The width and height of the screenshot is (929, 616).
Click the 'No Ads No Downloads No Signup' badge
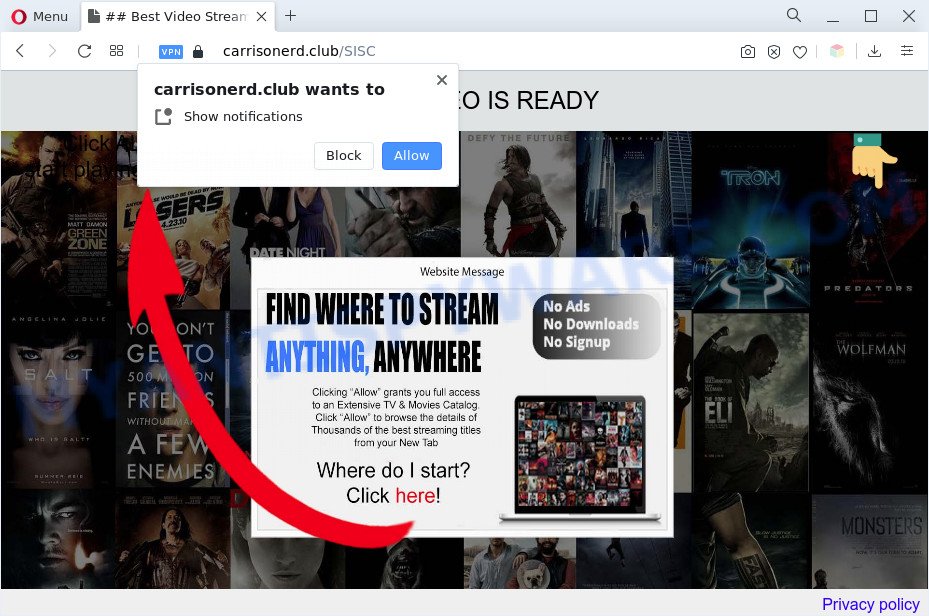click(x=597, y=326)
